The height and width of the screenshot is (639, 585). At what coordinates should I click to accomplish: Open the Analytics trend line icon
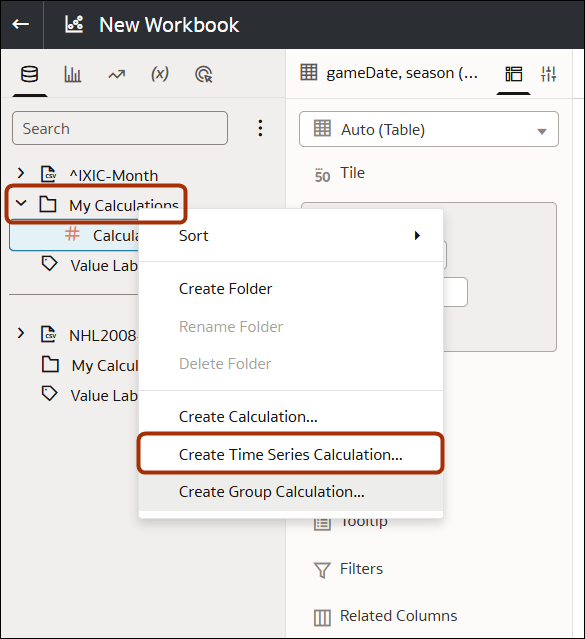click(117, 75)
